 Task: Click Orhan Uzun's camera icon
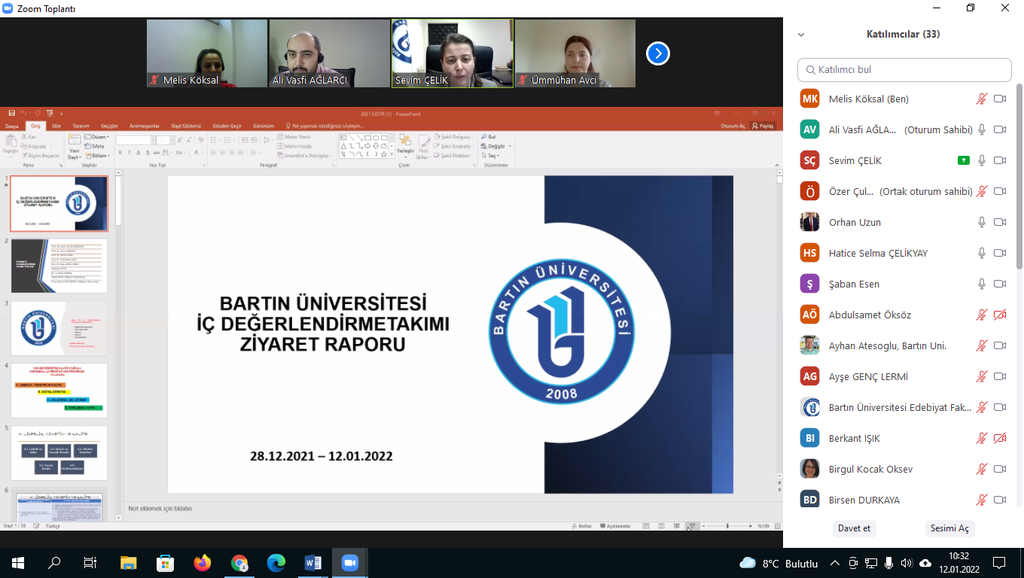coord(999,222)
